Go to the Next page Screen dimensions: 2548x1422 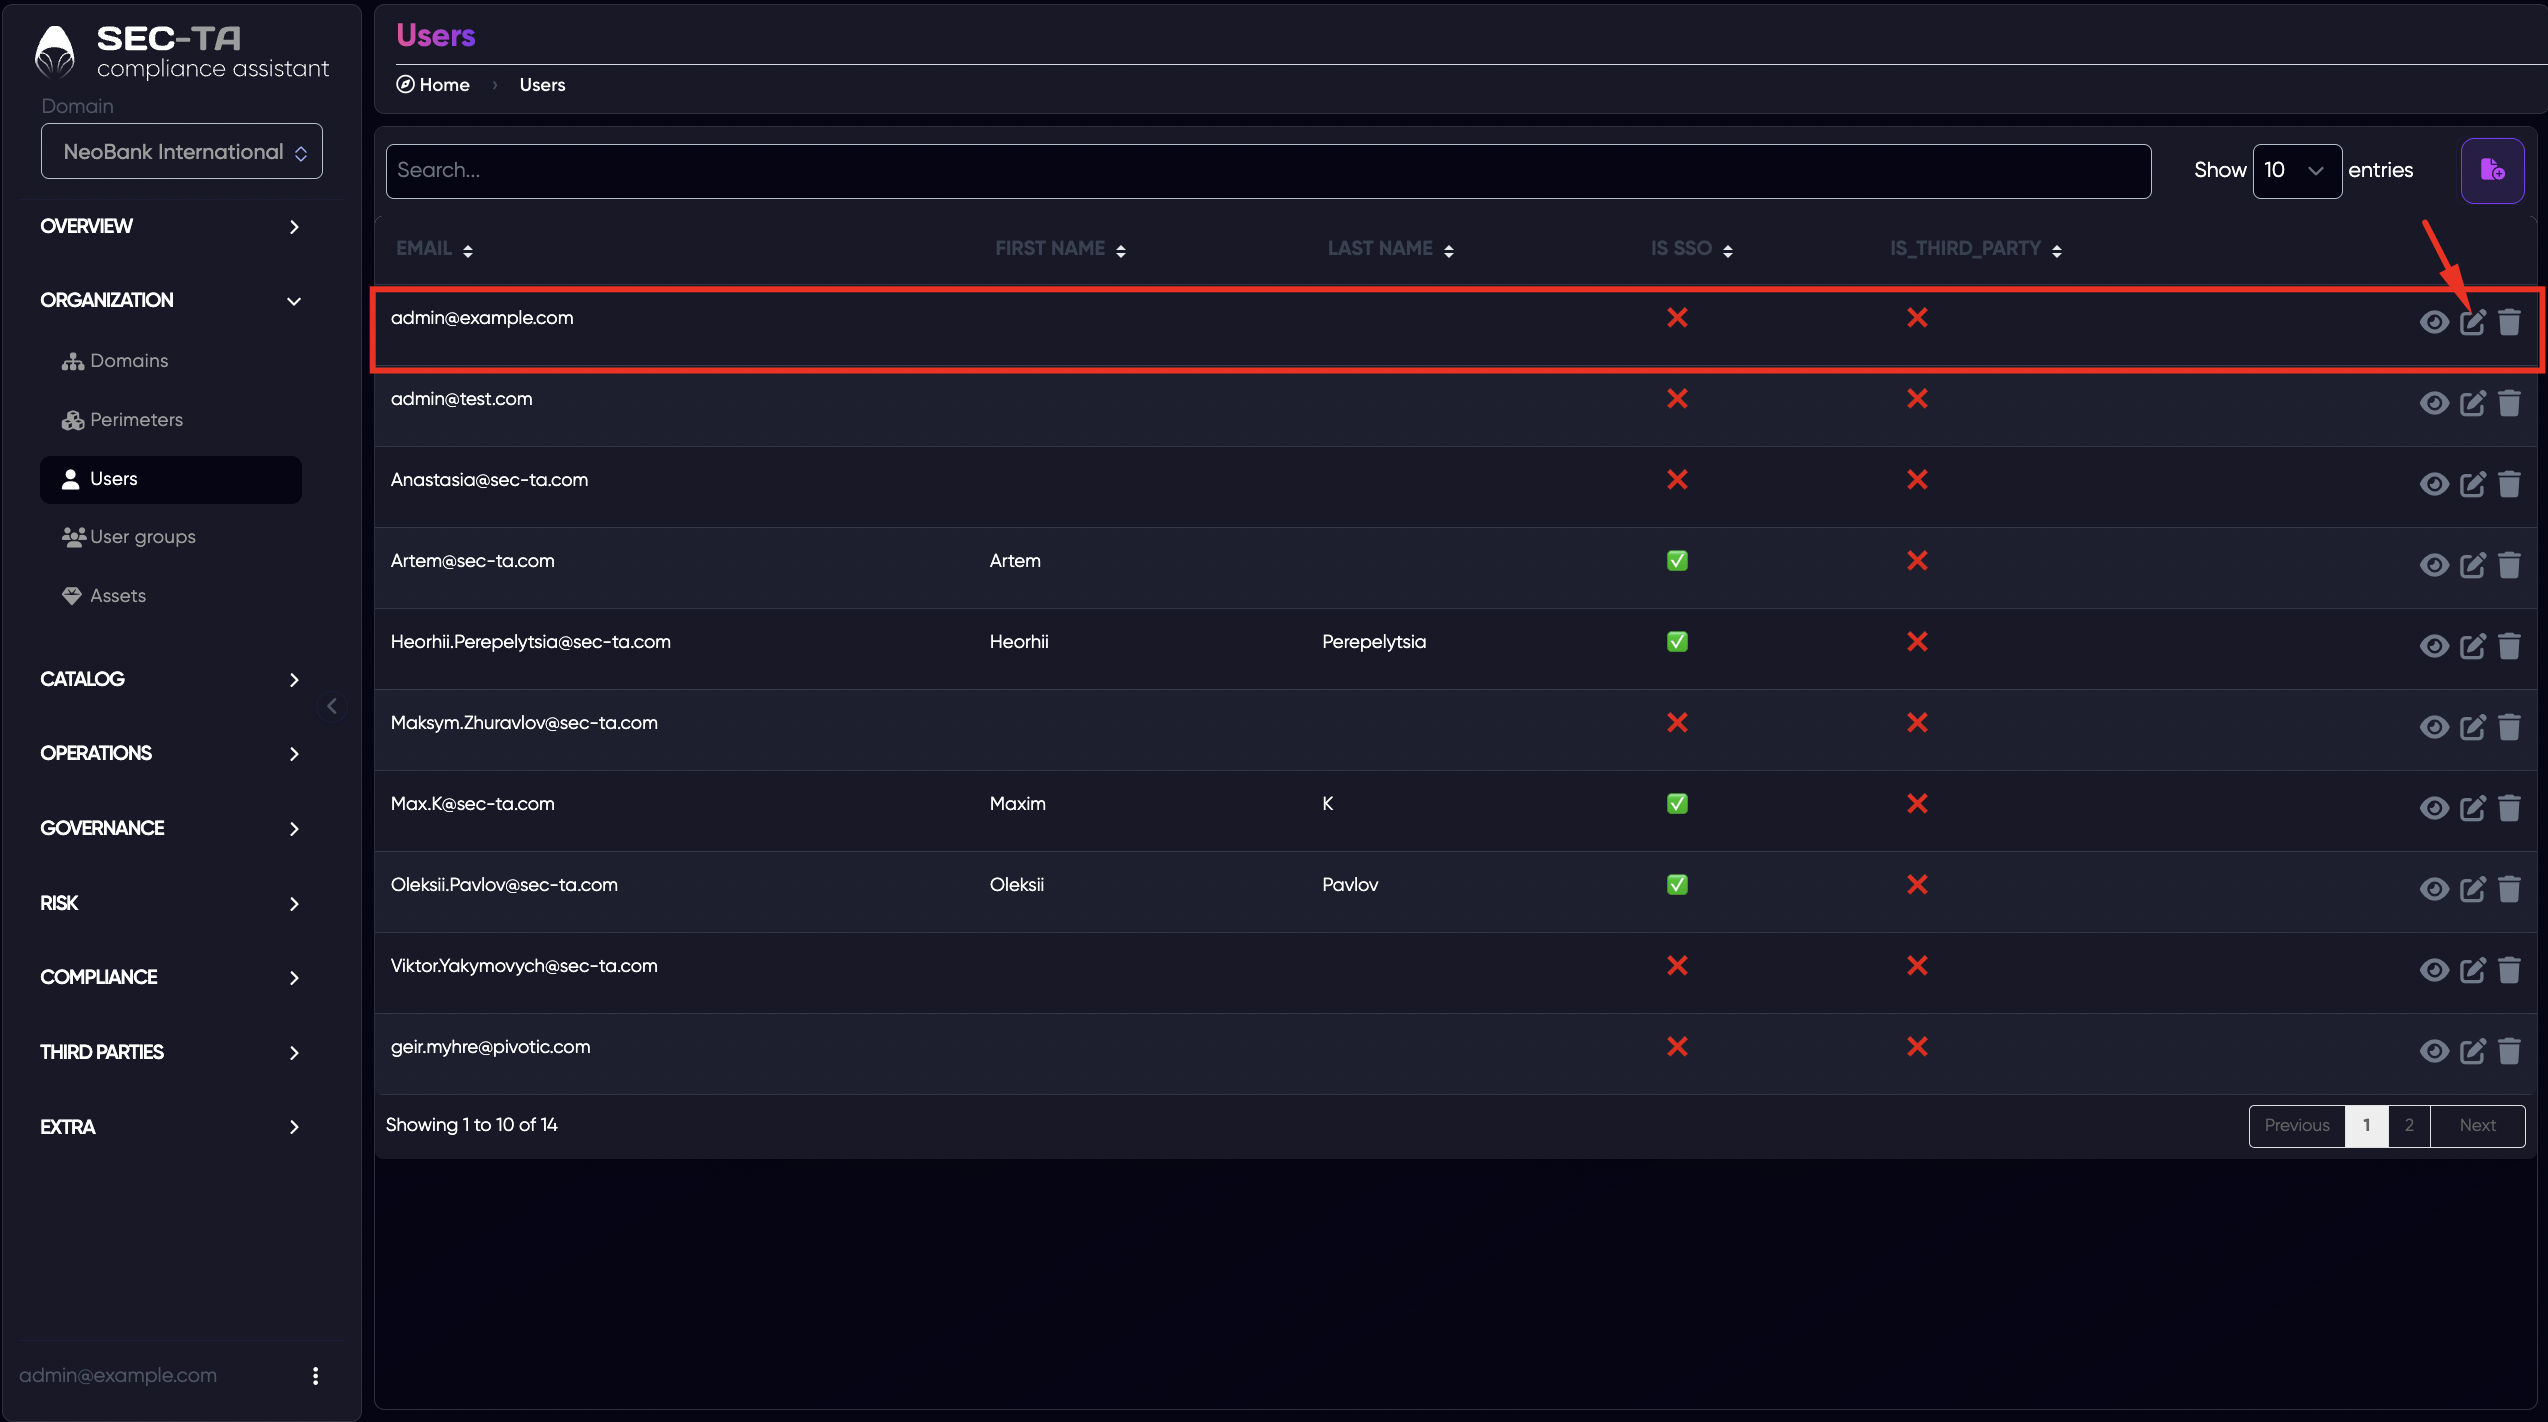pos(2478,1126)
